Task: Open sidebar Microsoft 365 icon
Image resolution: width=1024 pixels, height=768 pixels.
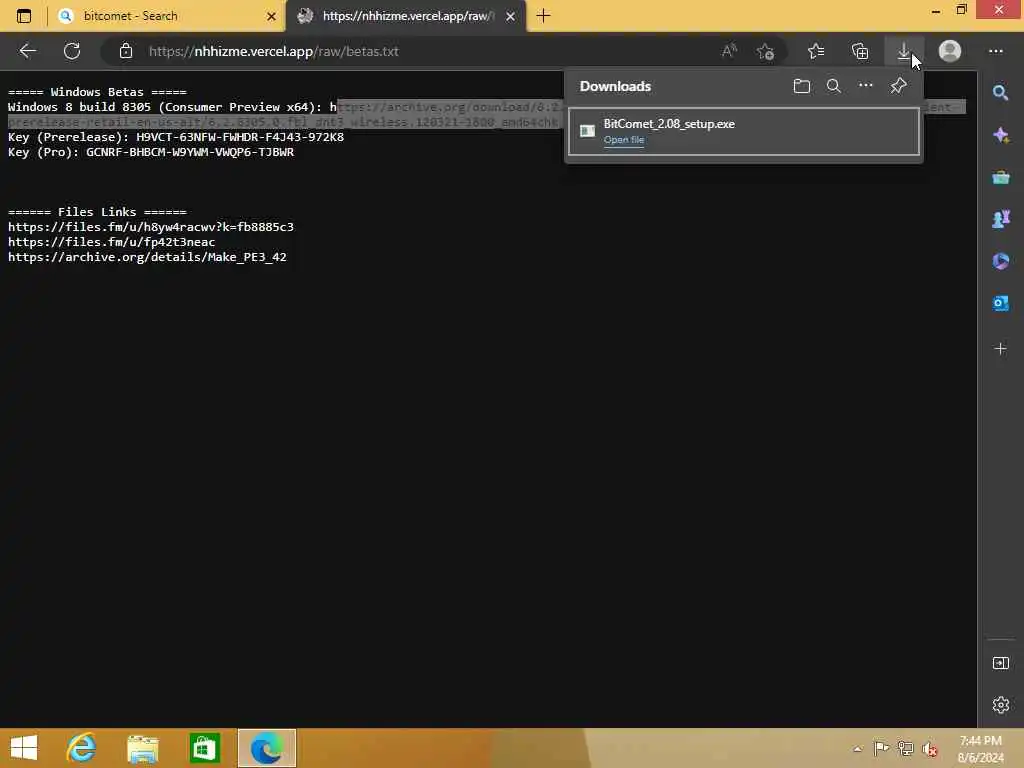Action: pyautogui.click(x=1000, y=261)
